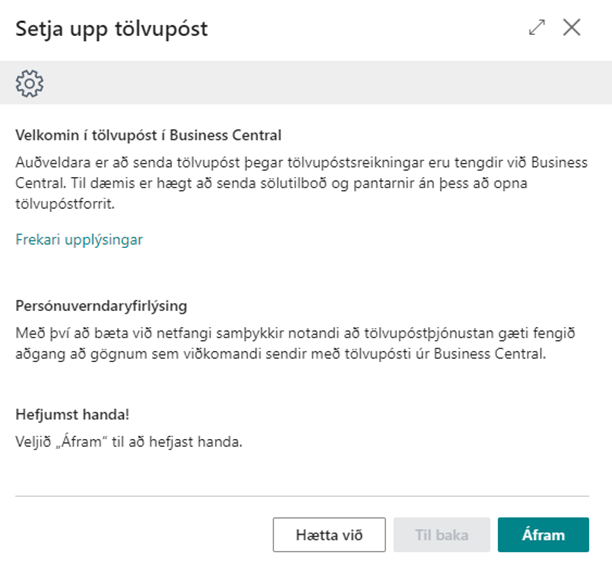Image resolution: width=612 pixels, height=575 pixels.
Task: Close the Setja upp tölvupóst dialog
Action: [x=572, y=28]
